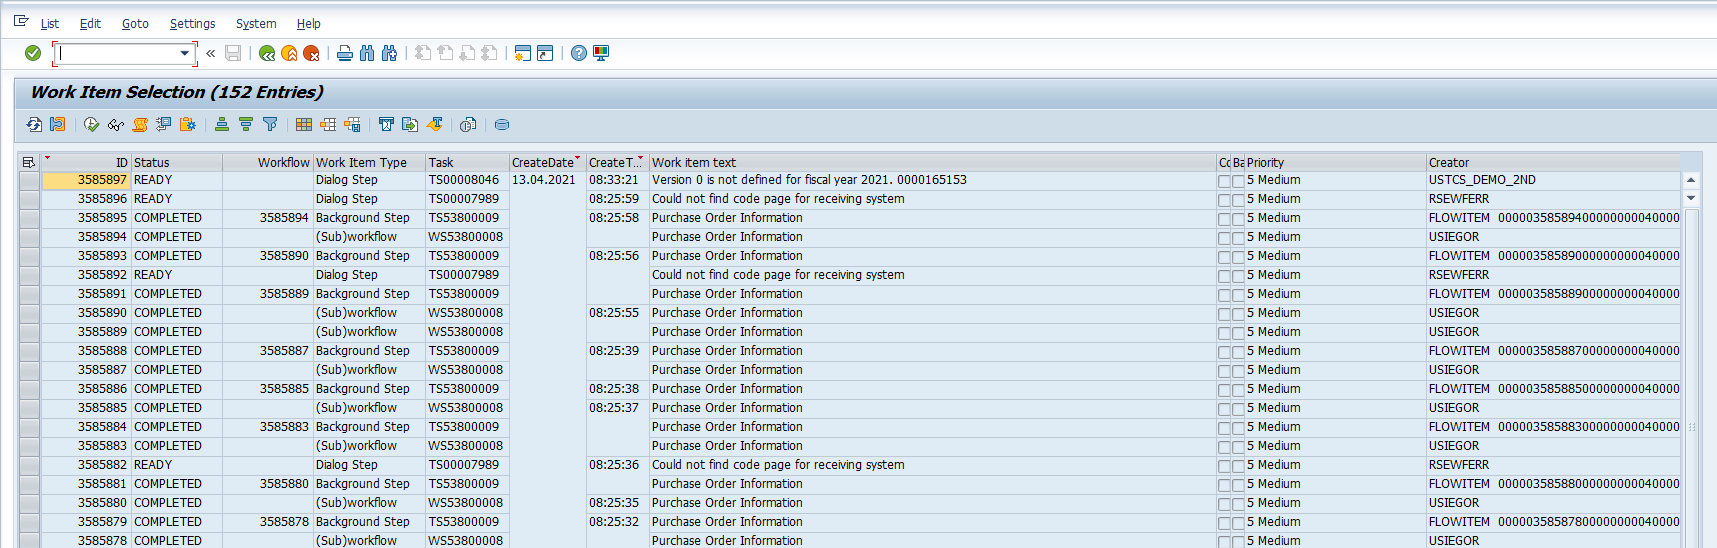Image resolution: width=1717 pixels, height=548 pixels.
Task: Click the Refresh icon in list toolbar
Action: pyautogui.click(x=34, y=125)
